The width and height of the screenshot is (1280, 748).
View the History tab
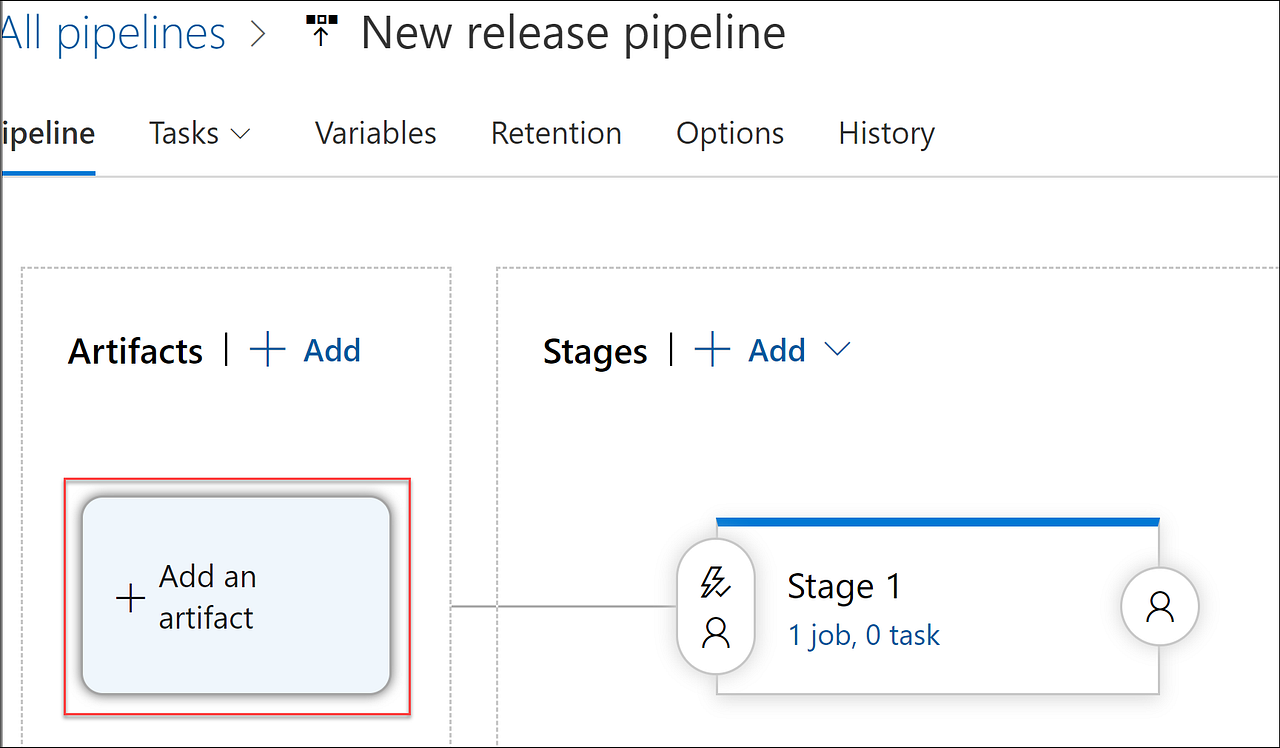(886, 134)
